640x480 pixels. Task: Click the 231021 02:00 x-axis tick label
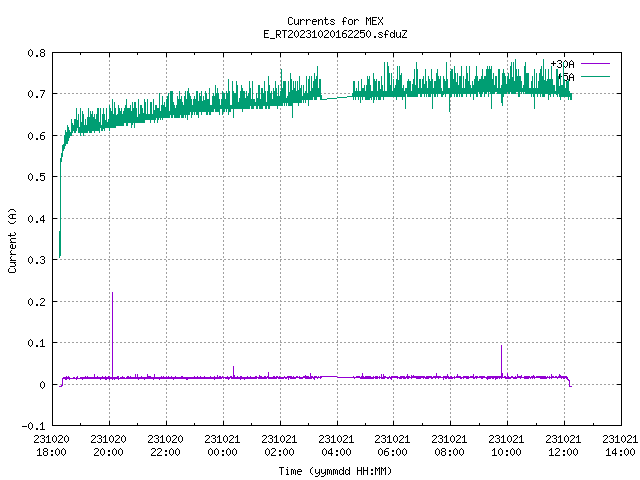(x=279, y=446)
